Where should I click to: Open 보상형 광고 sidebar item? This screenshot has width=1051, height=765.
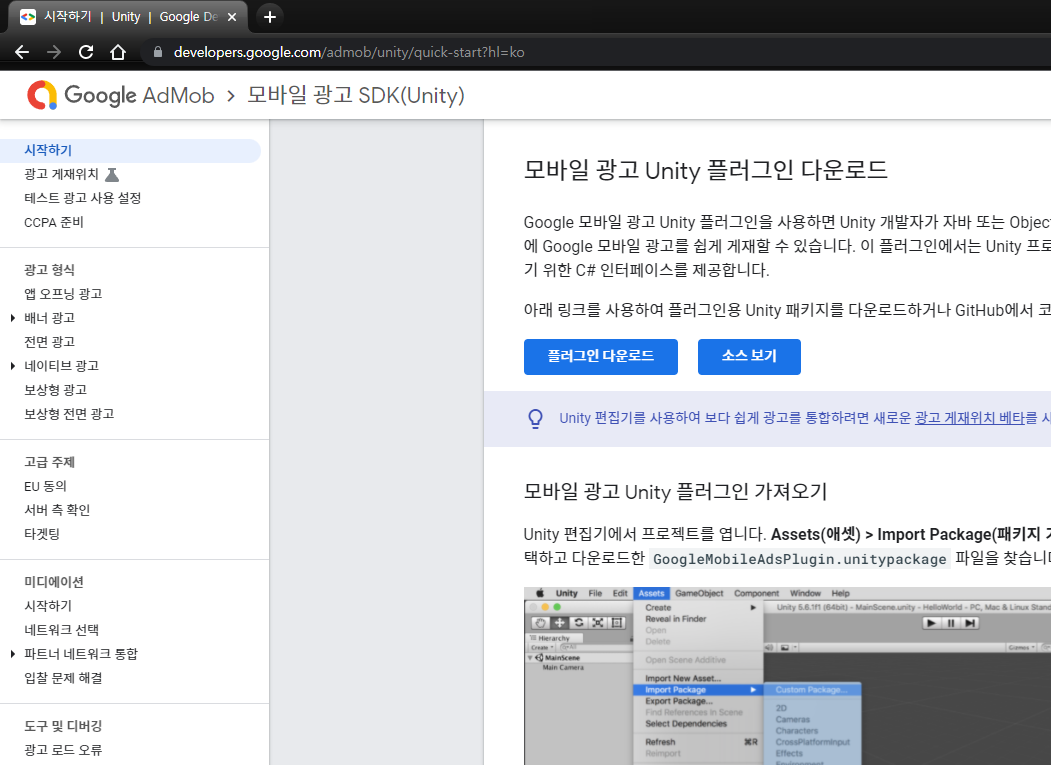(56, 390)
